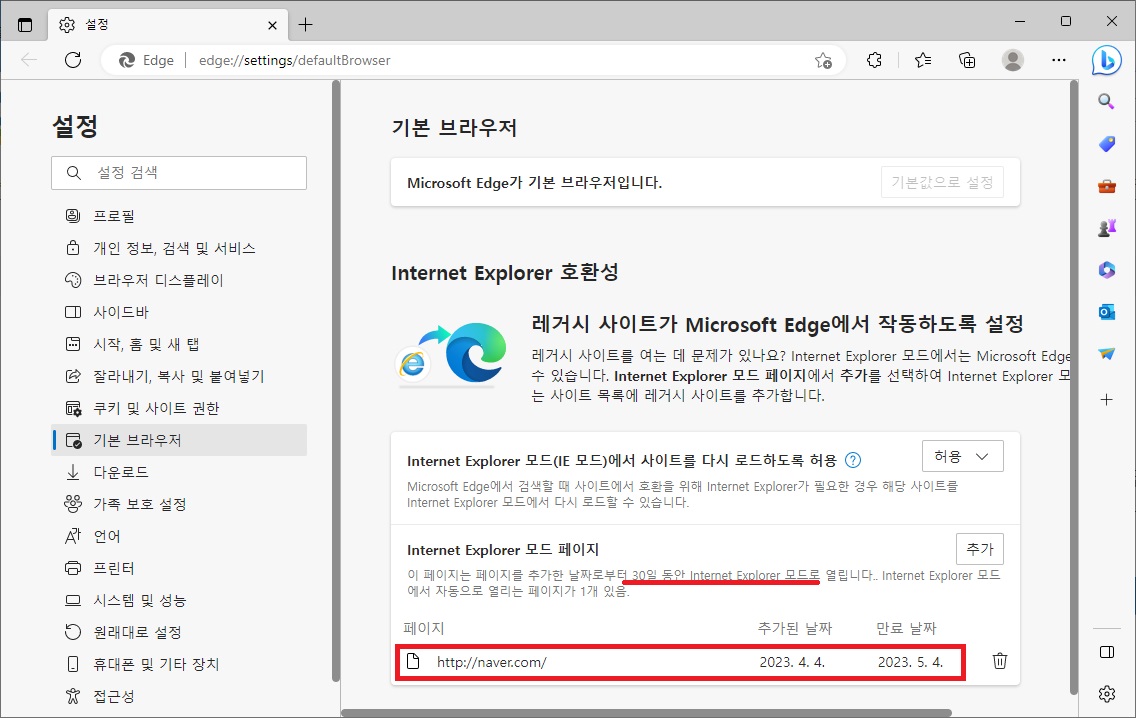Screen dimensions: 1136x718
Task: Click the 추가된 날짜 column header
Action: (x=795, y=628)
